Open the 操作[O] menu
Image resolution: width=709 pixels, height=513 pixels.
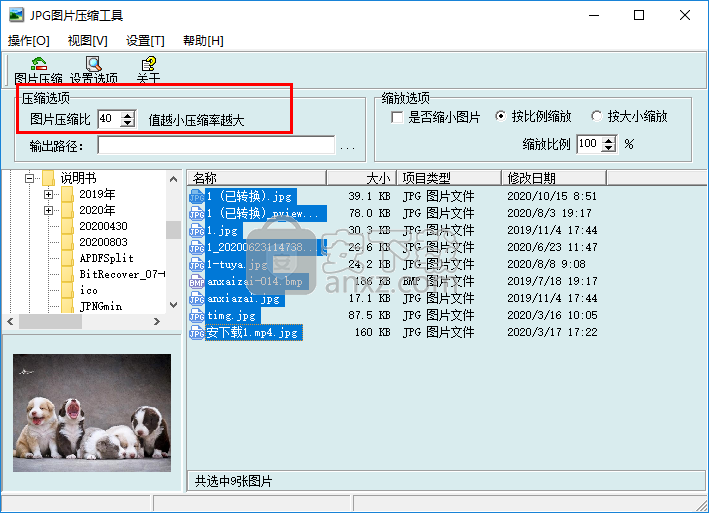point(28,41)
